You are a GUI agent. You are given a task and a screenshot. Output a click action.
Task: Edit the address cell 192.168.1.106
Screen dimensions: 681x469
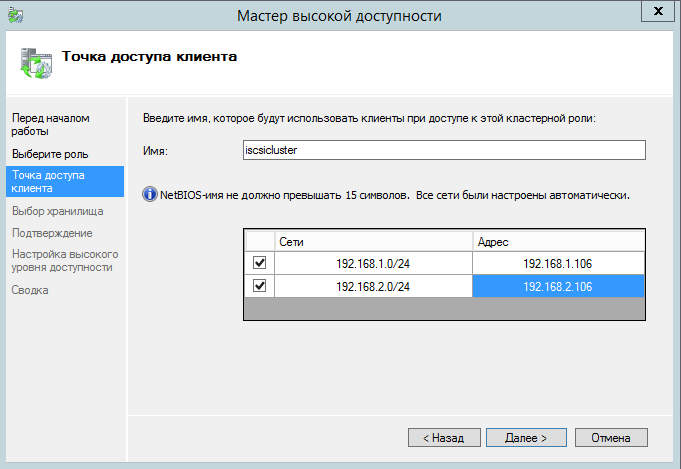(557, 263)
